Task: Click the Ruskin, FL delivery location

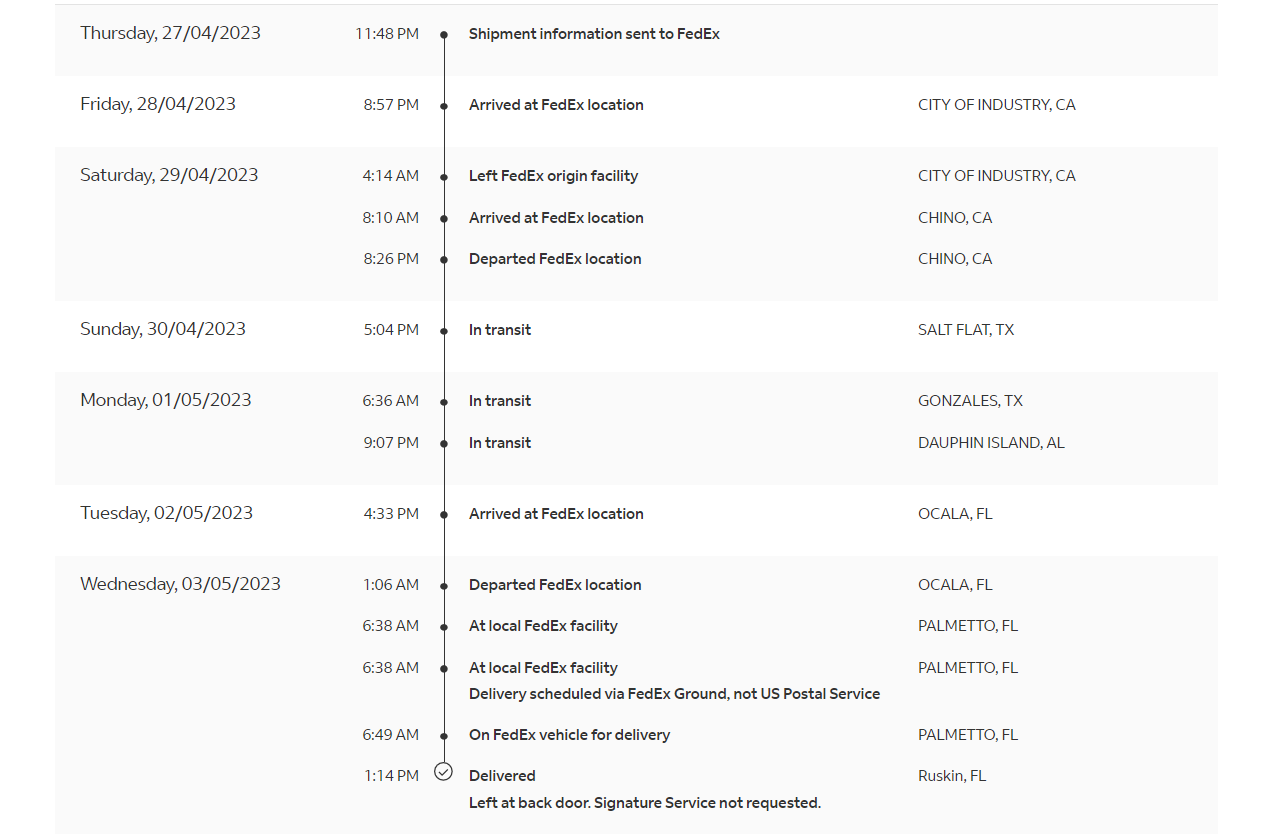Action: click(x=952, y=776)
